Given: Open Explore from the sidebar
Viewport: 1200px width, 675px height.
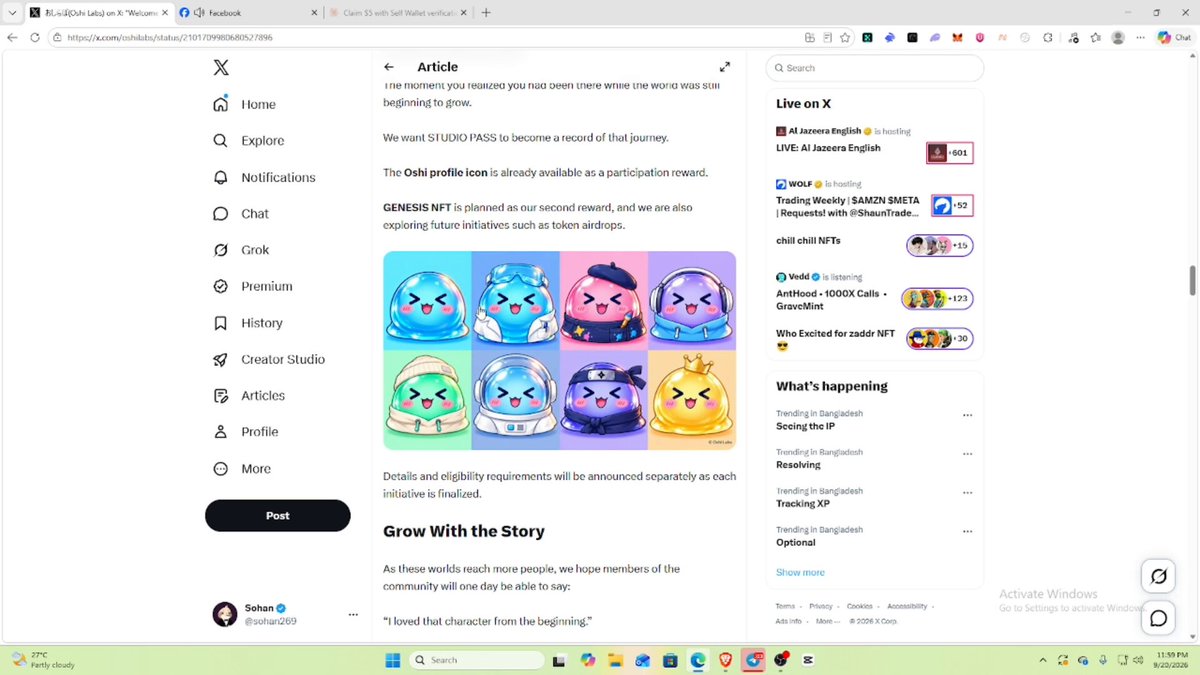Looking at the screenshot, I should tap(249, 141).
